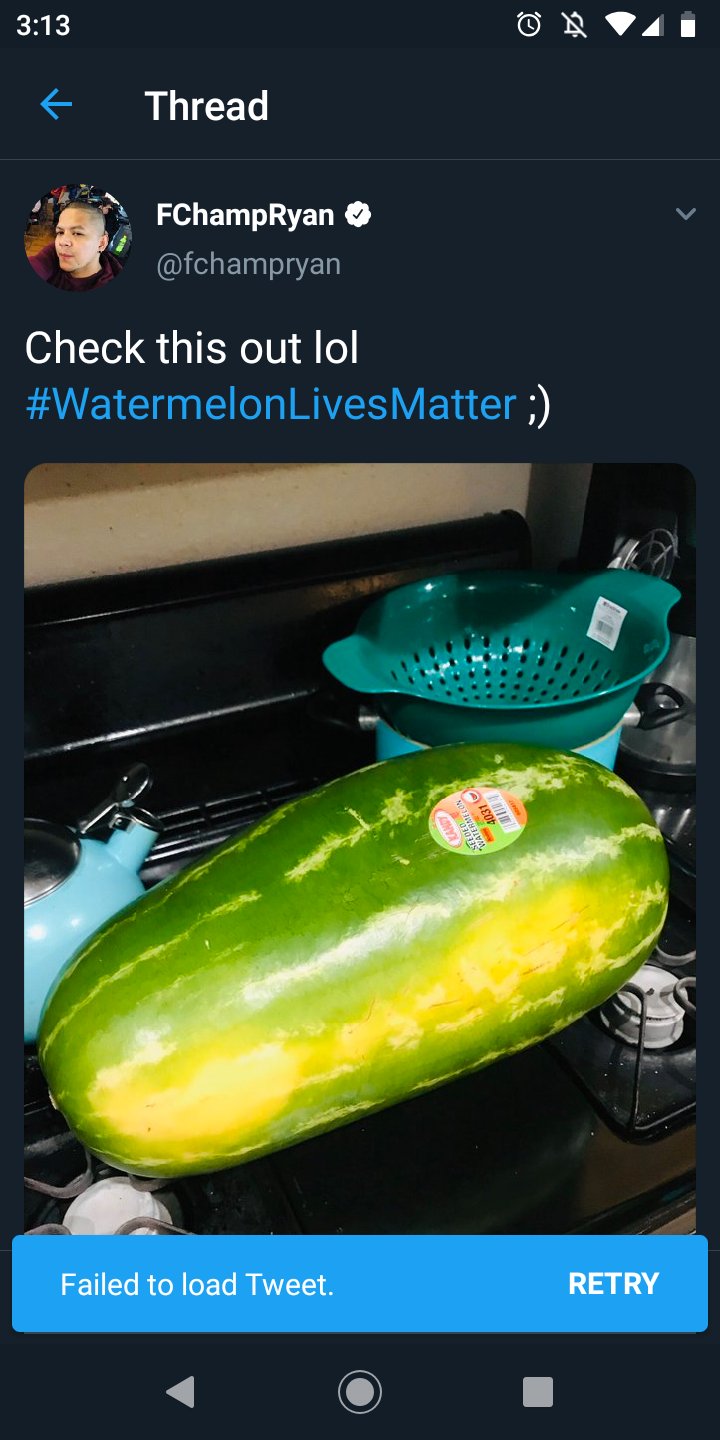This screenshot has height=1440, width=720.
Task: Tap the 'Failed to load Tweet.' message
Action: [197, 1284]
